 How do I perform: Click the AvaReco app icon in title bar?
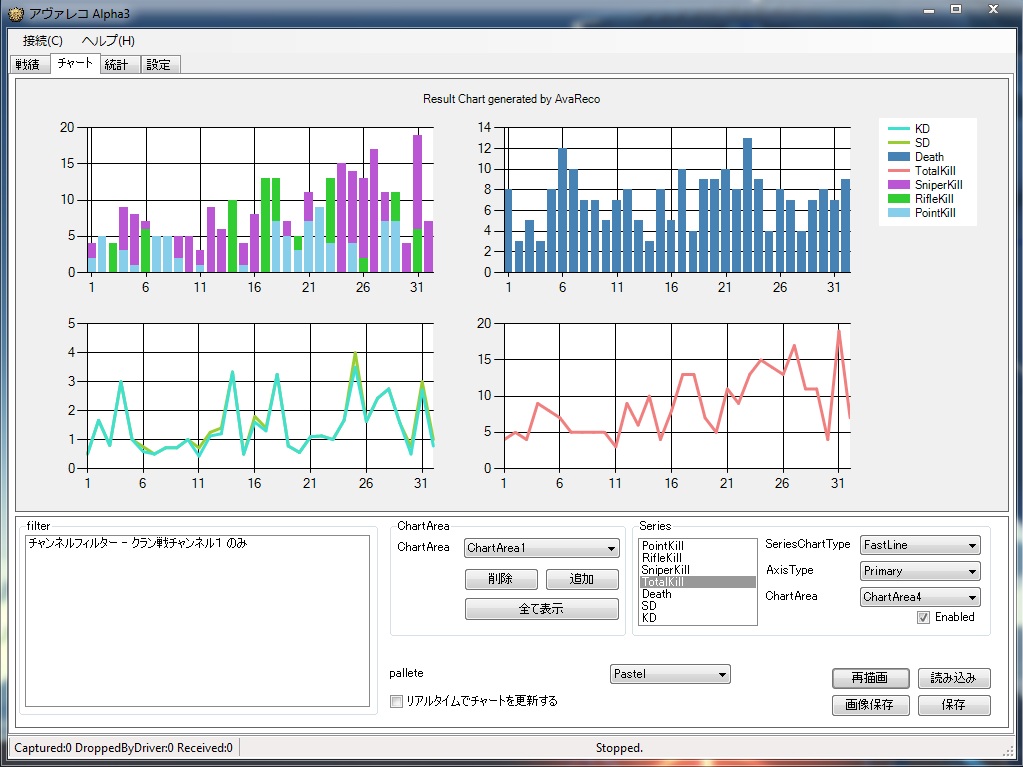[x=16, y=13]
